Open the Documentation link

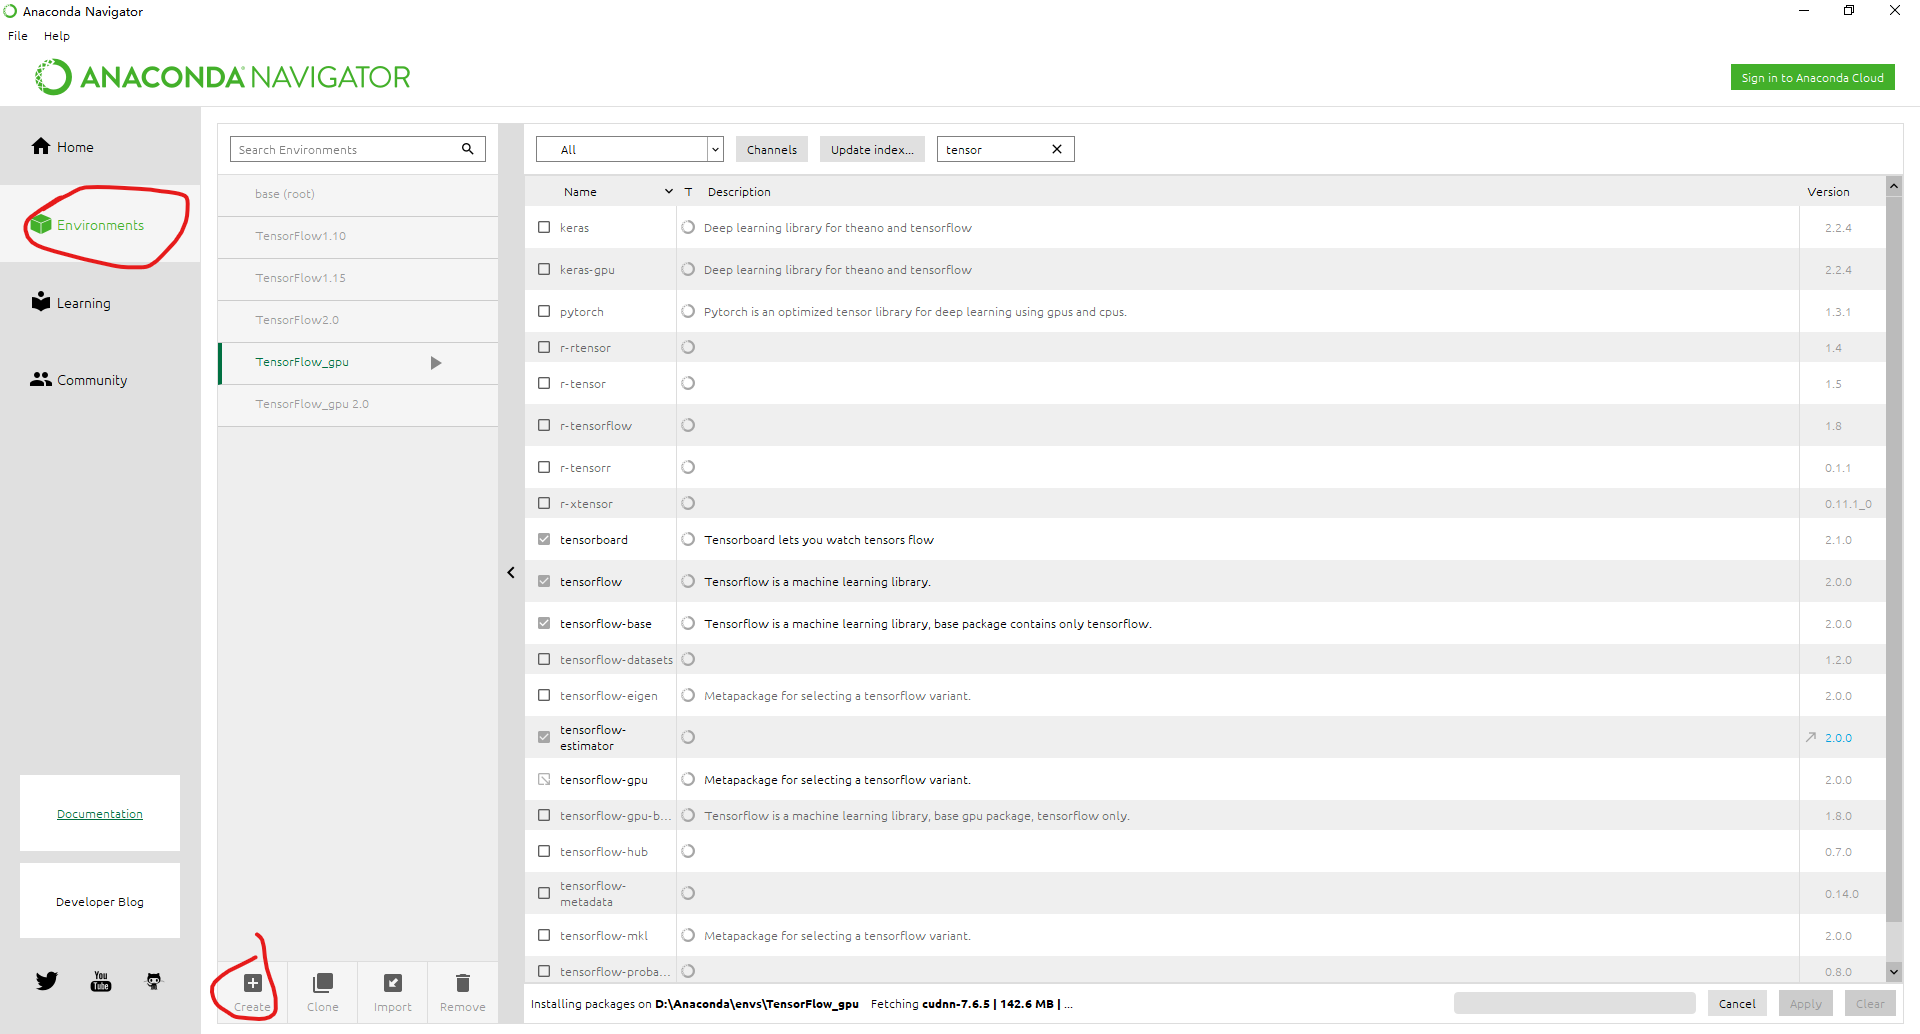pyautogui.click(x=100, y=813)
